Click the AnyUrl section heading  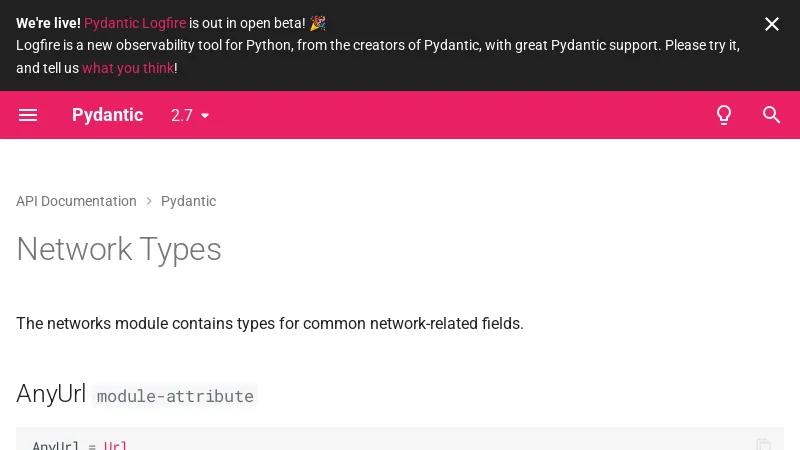[x=51, y=394]
